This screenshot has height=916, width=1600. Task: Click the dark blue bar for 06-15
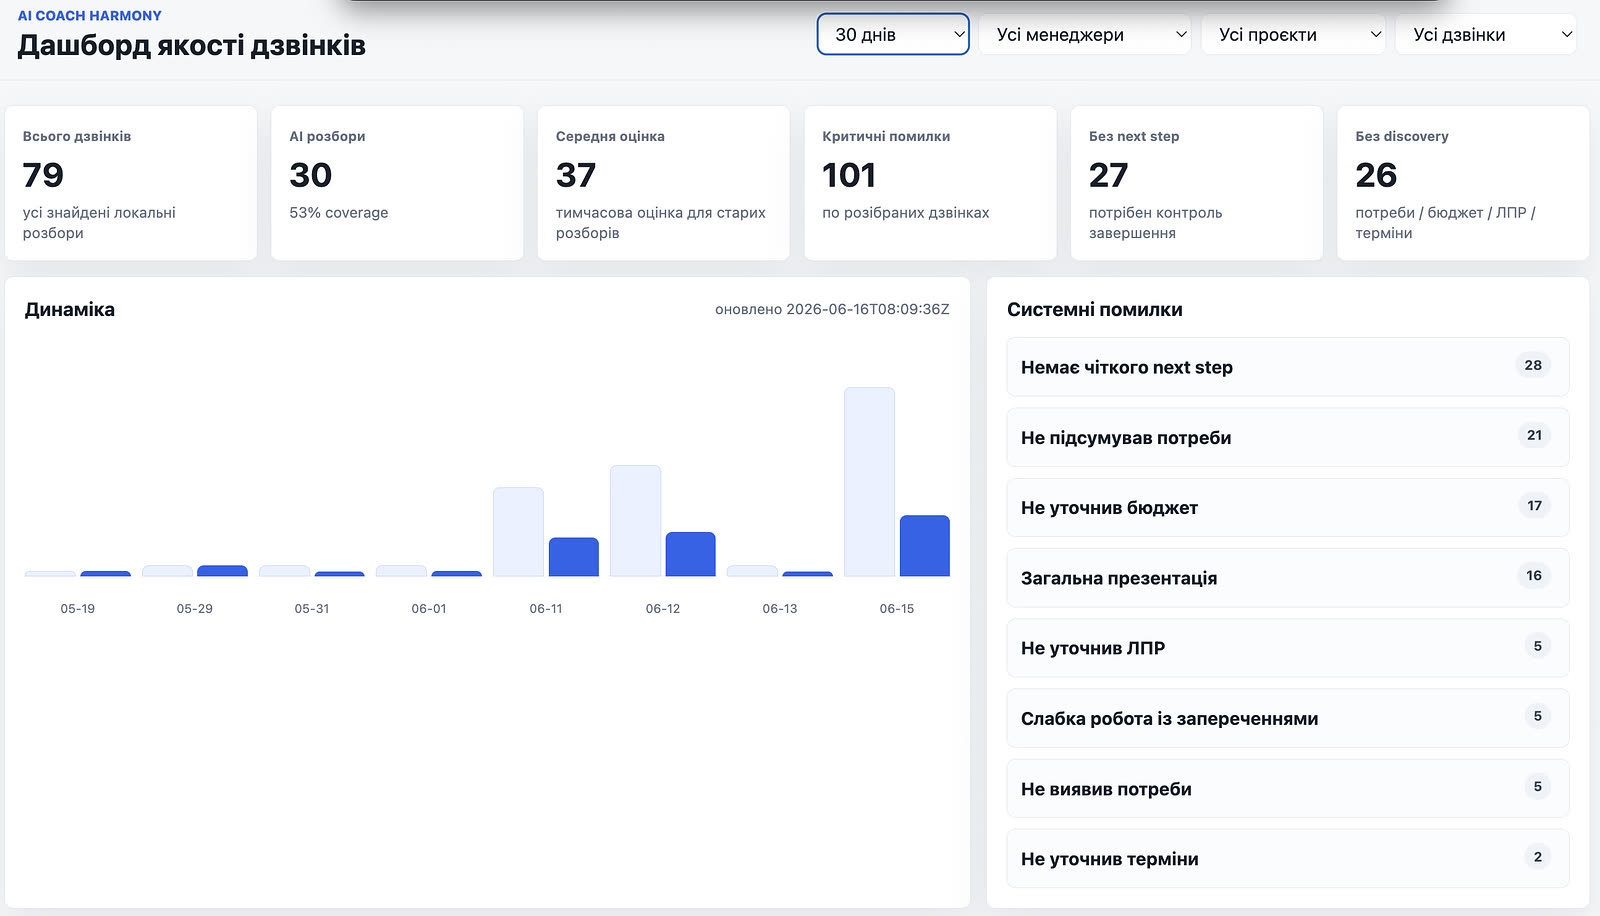pyautogui.click(x=925, y=546)
